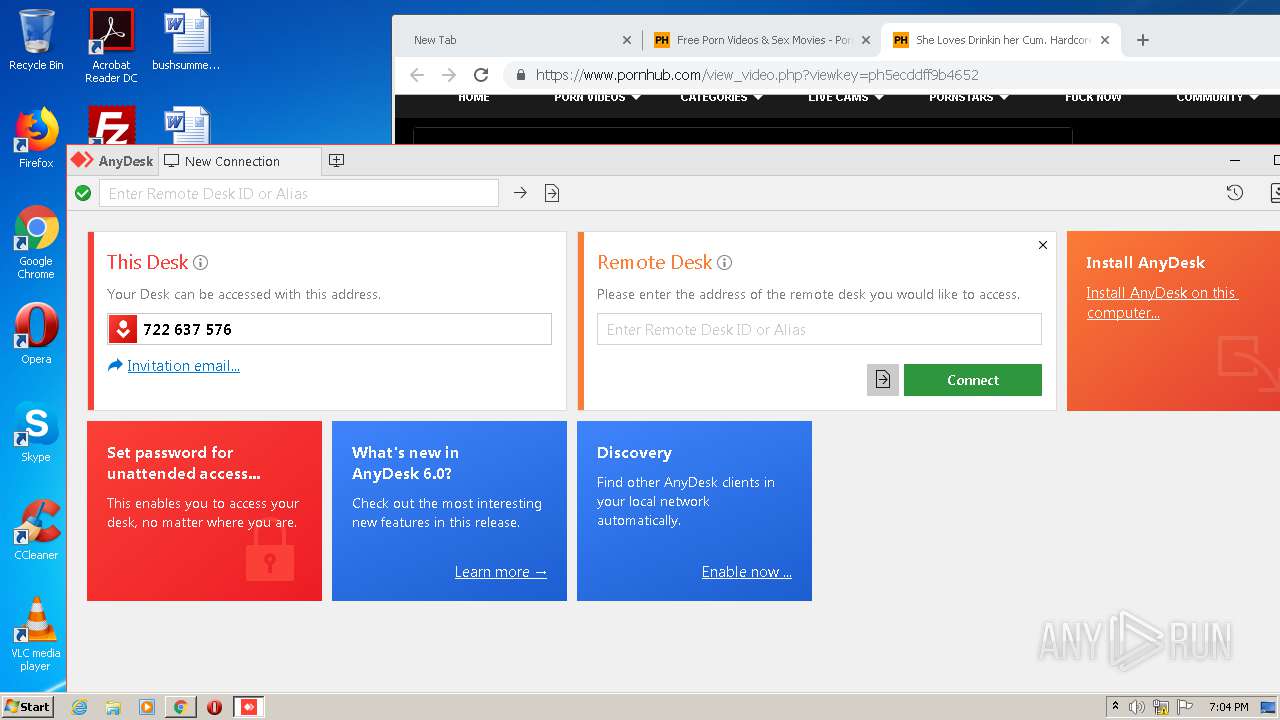Follow the Learn more link
1280x720 pixels.
(501, 572)
